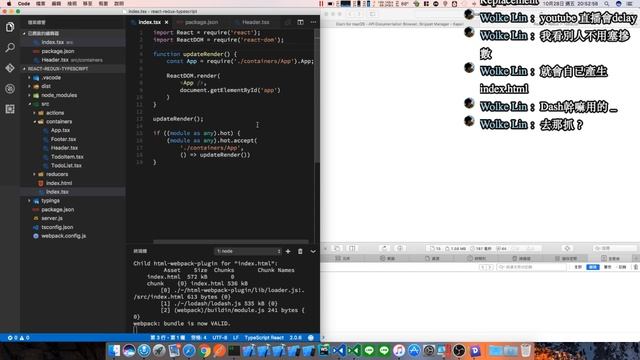Open the editor more actions (…) menu
640x360 pixels.
pos(313,22)
